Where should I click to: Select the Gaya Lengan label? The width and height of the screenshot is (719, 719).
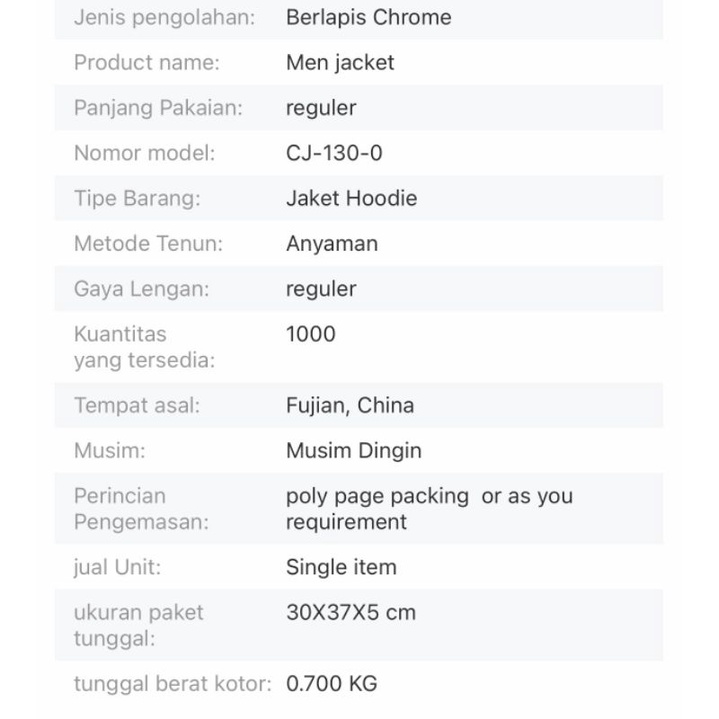(141, 289)
